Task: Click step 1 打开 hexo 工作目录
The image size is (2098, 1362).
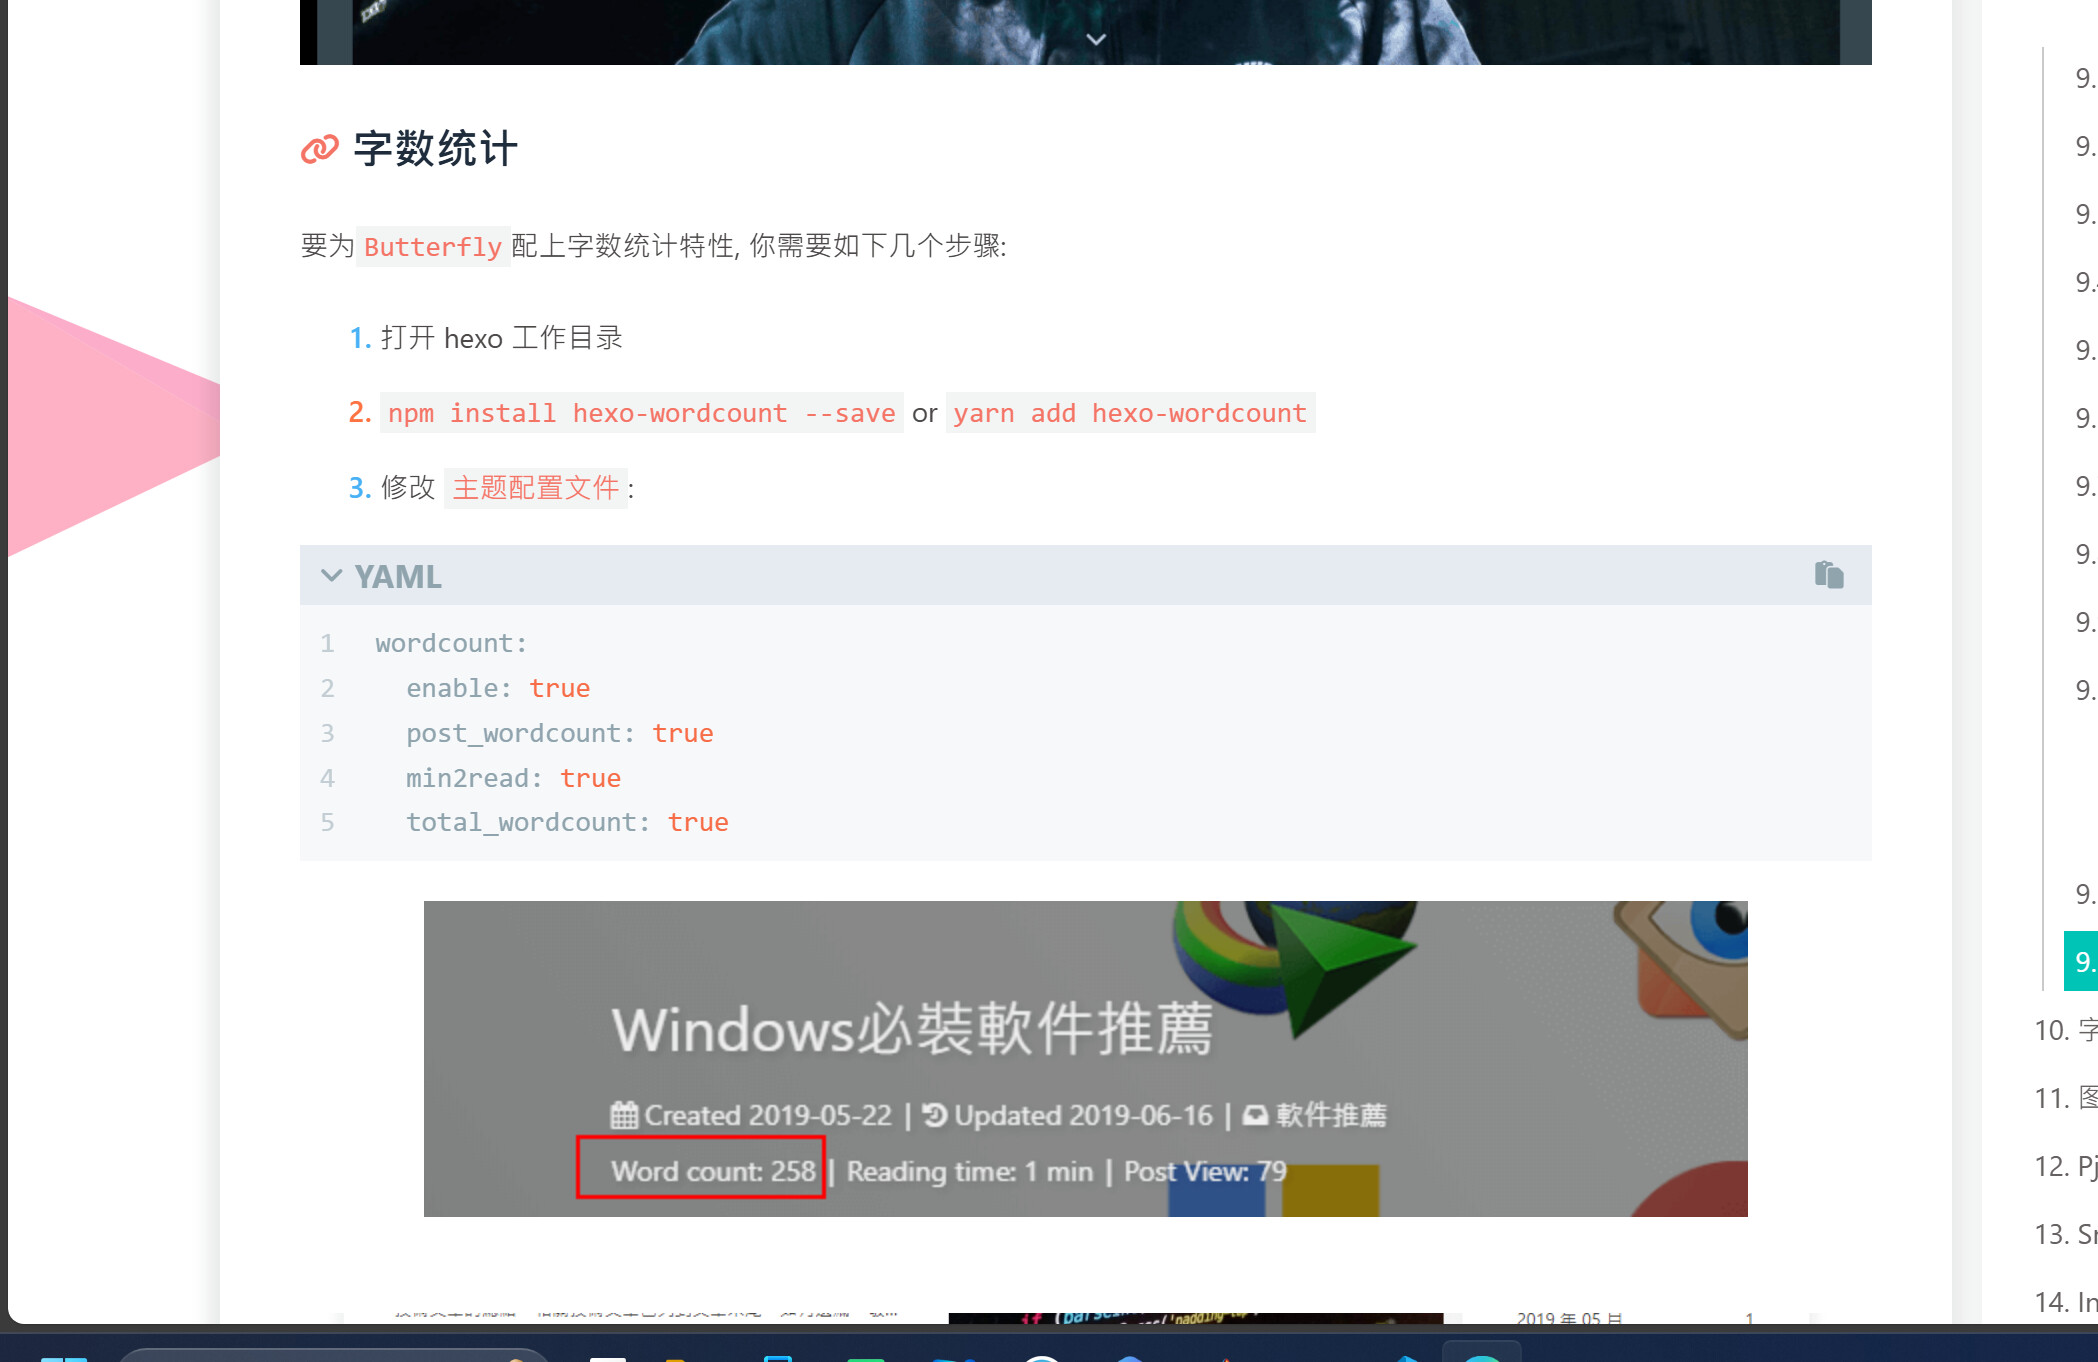Action: pyautogui.click(x=502, y=338)
